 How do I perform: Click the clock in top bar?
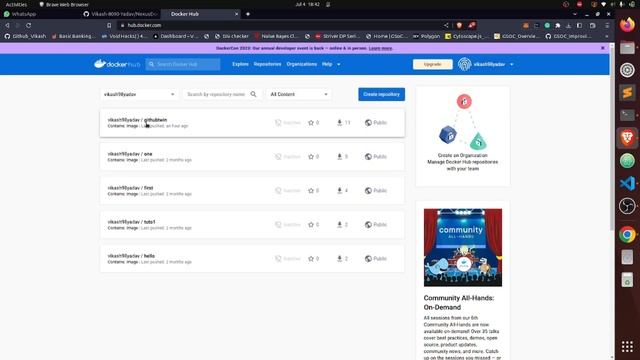point(307,4)
